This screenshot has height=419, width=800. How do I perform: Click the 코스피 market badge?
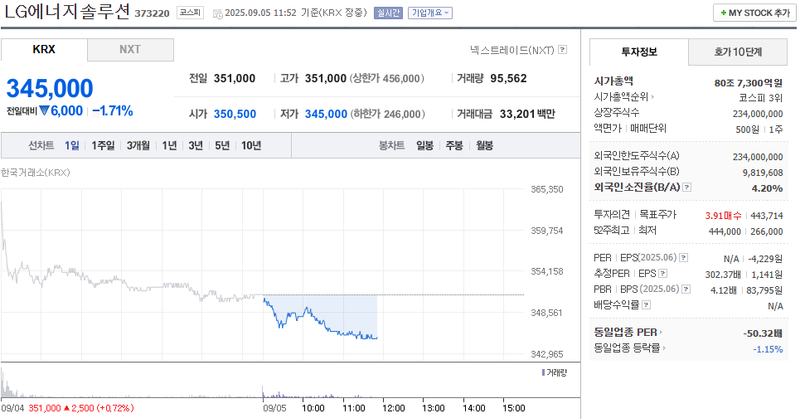tap(190, 13)
